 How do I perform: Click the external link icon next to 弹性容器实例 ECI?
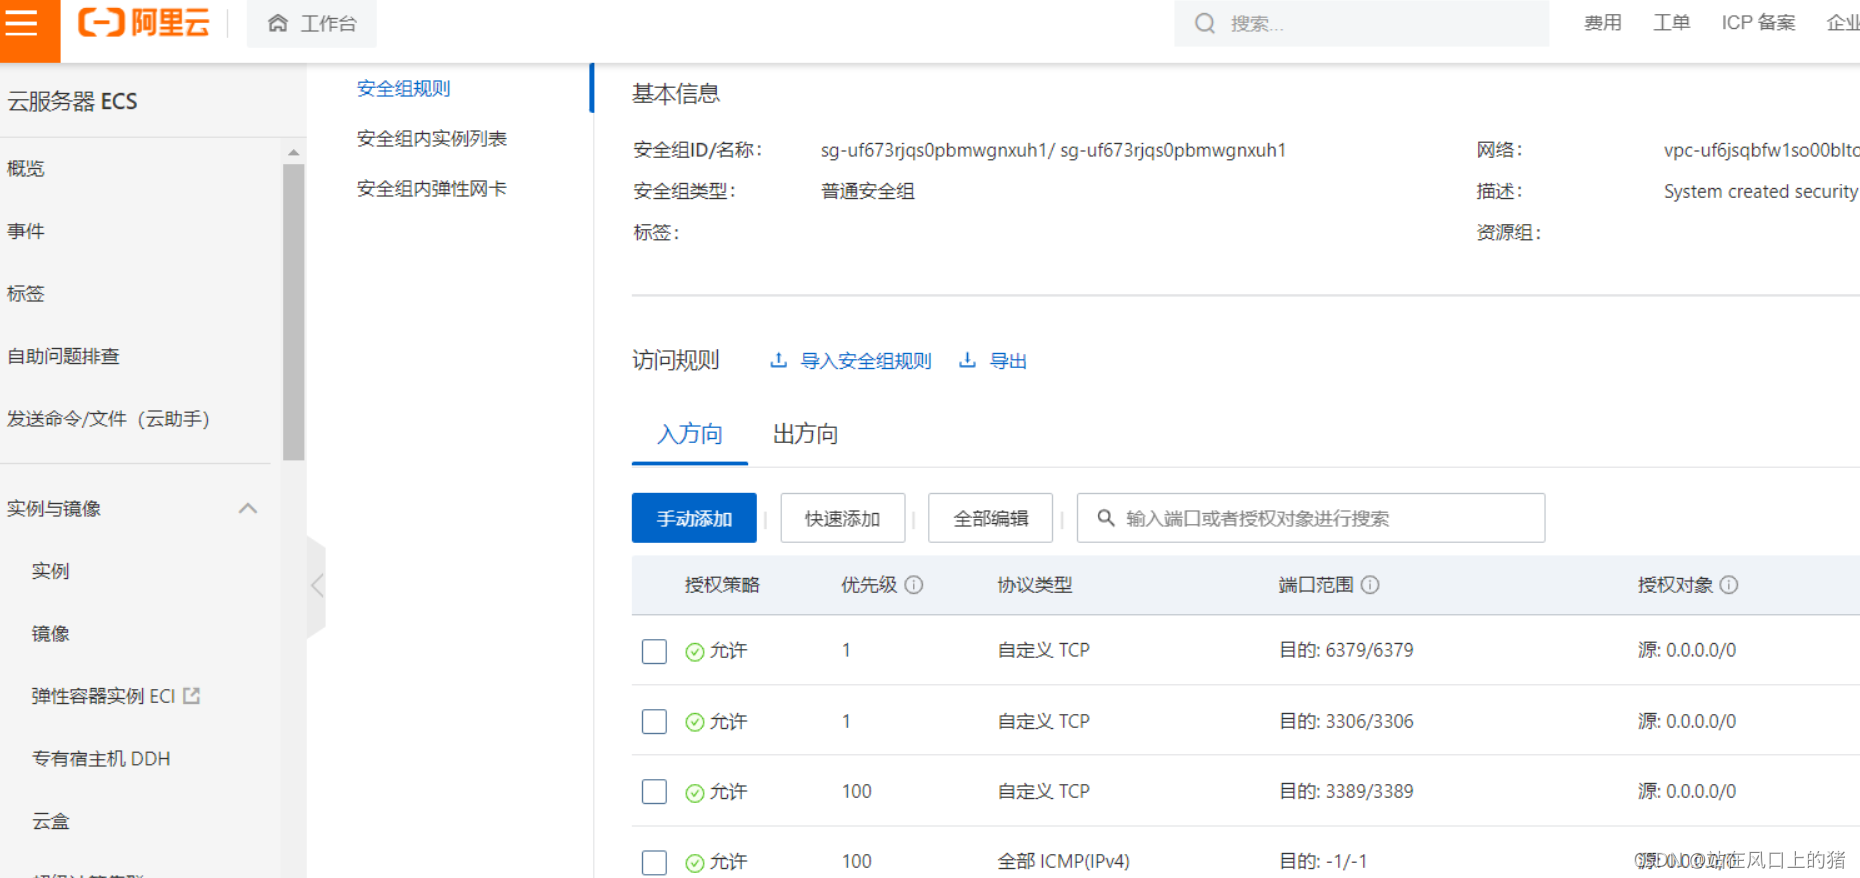pyautogui.click(x=191, y=695)
